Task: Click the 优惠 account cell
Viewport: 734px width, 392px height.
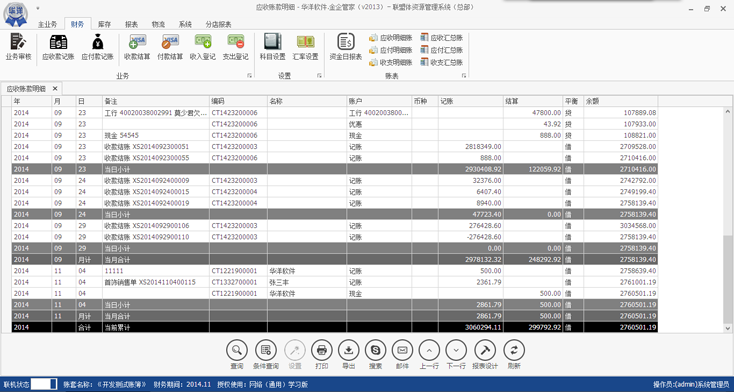Action: [x=379, y=124]
